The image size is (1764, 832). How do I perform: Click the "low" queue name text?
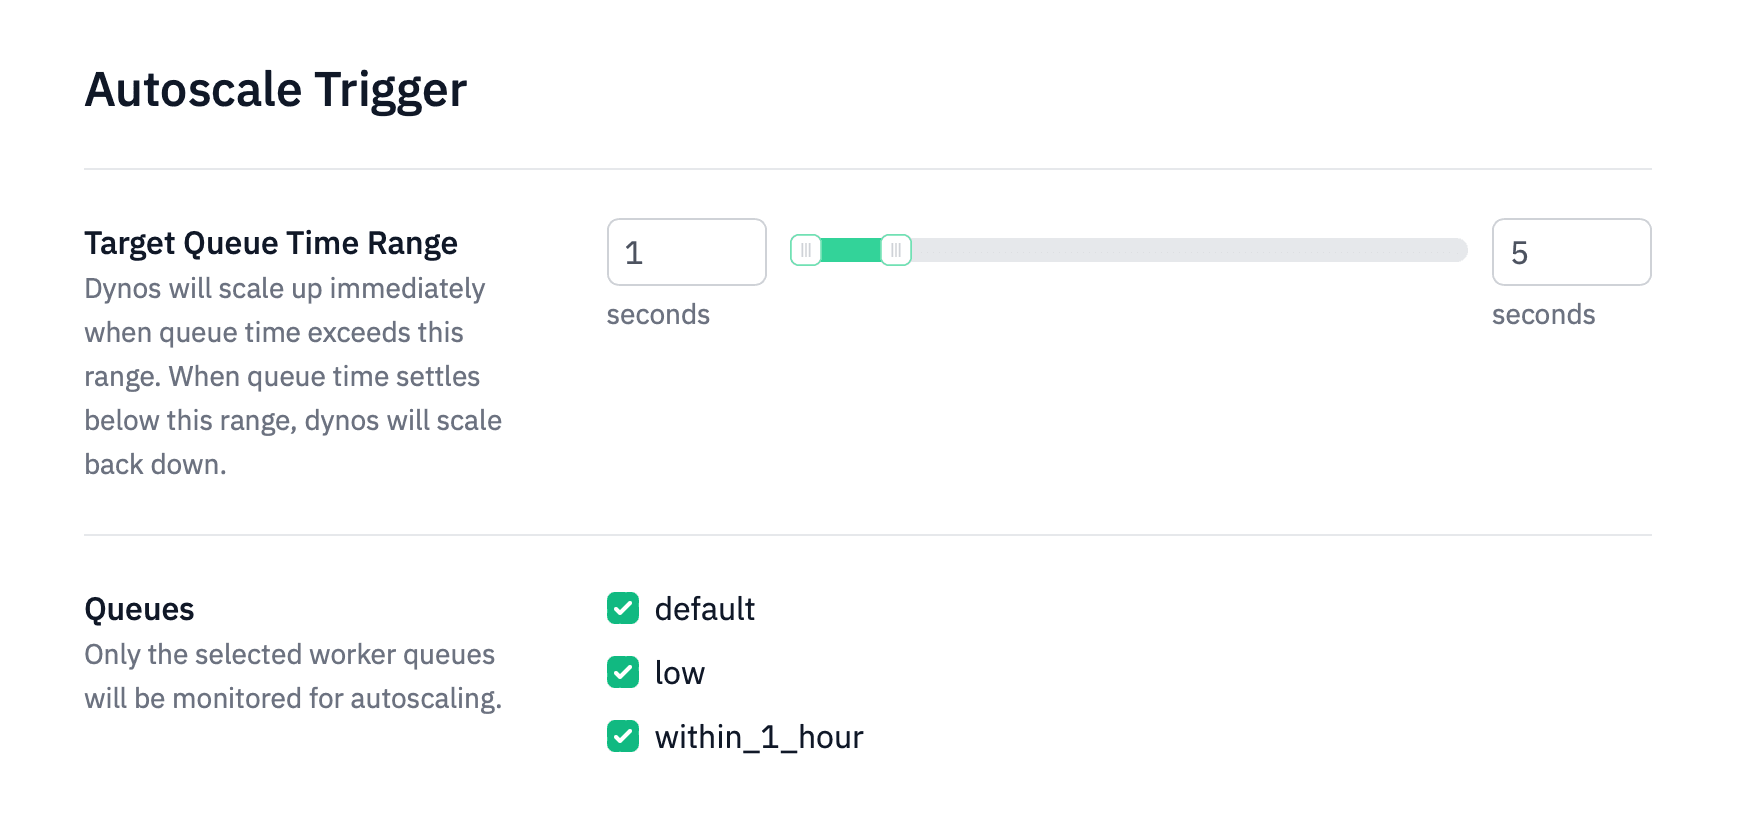(679, 672)
